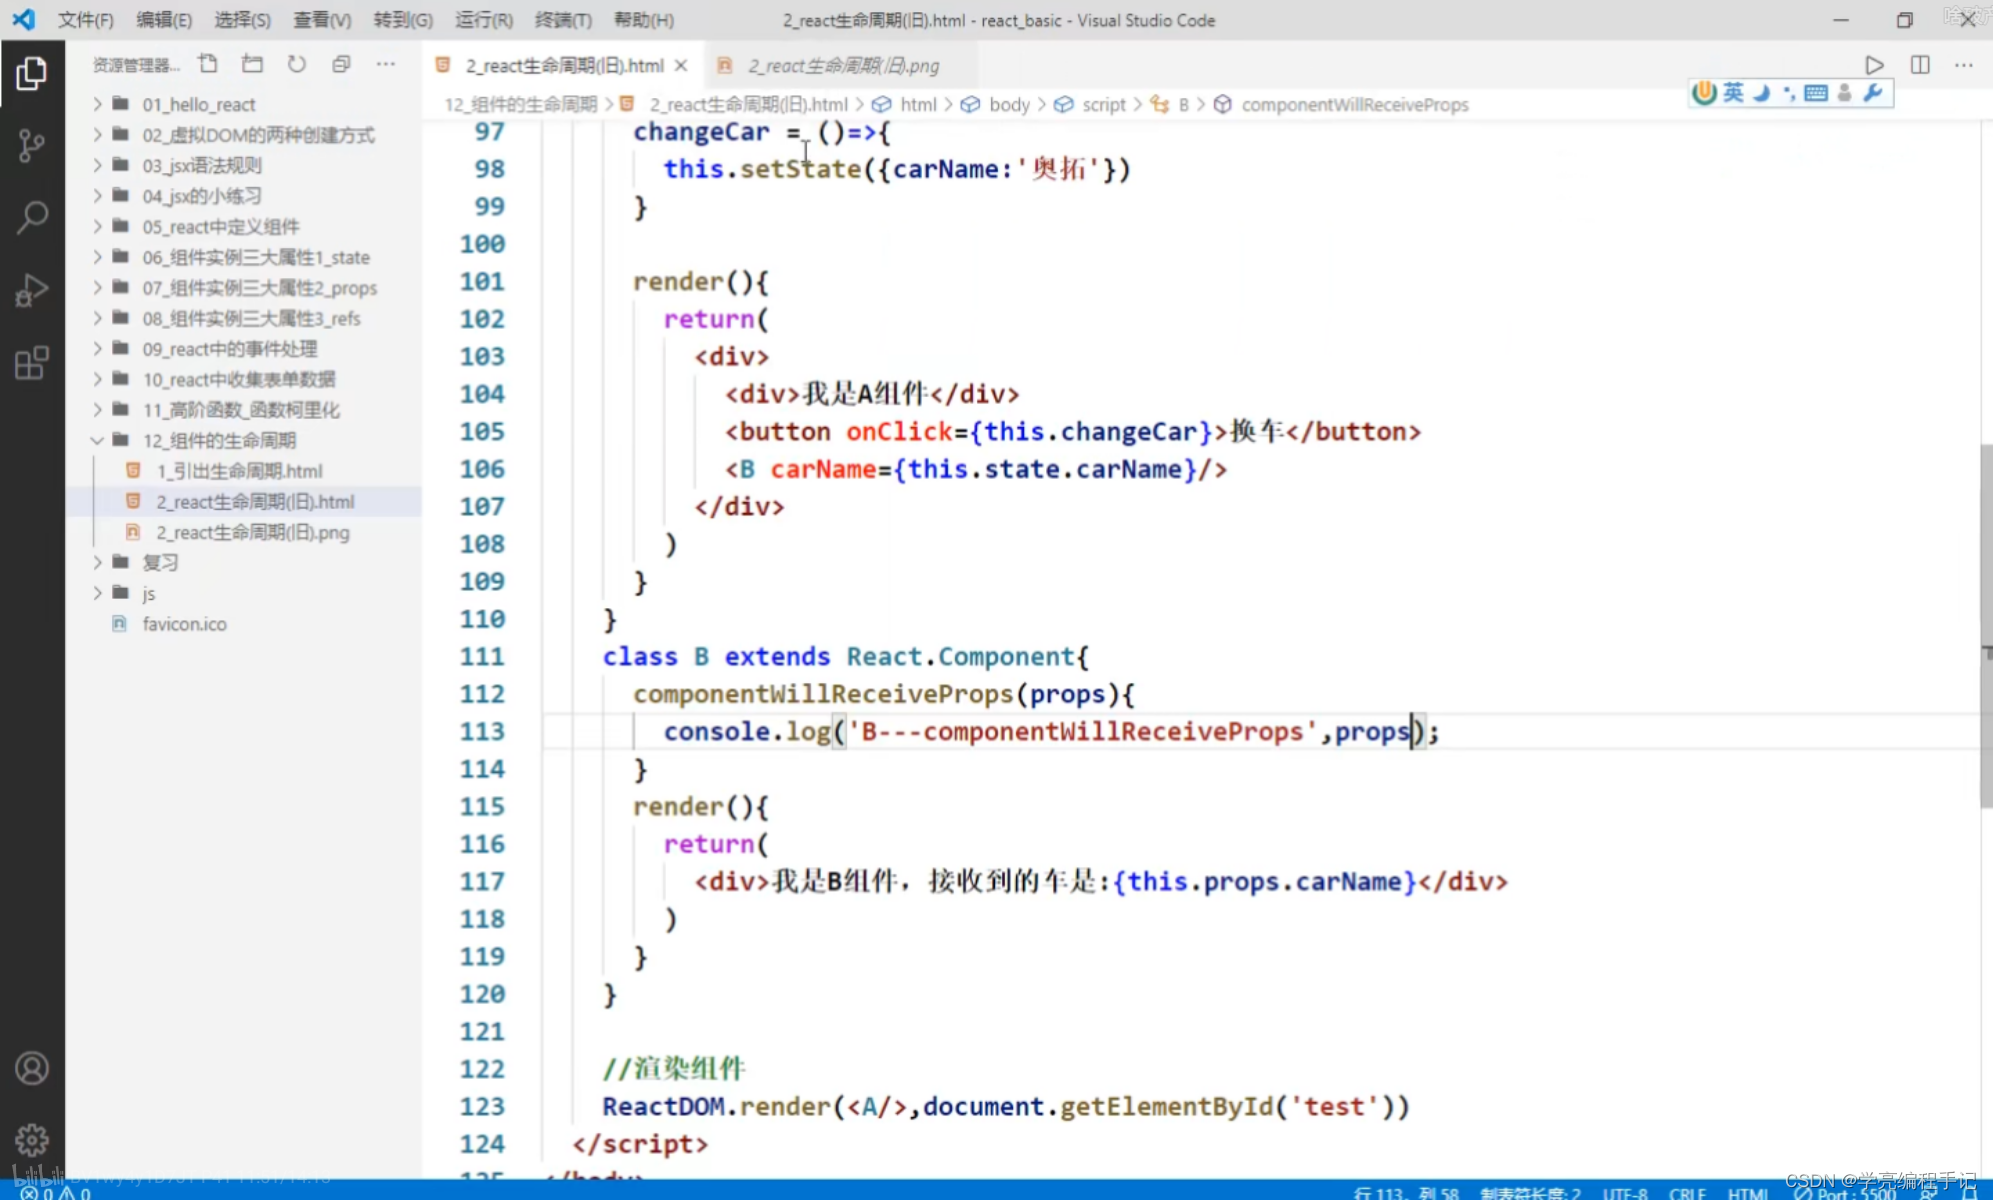Click the VS Code logo icon
The width and height of the screenshot is (1993, 1200).
tap(24, 19)
